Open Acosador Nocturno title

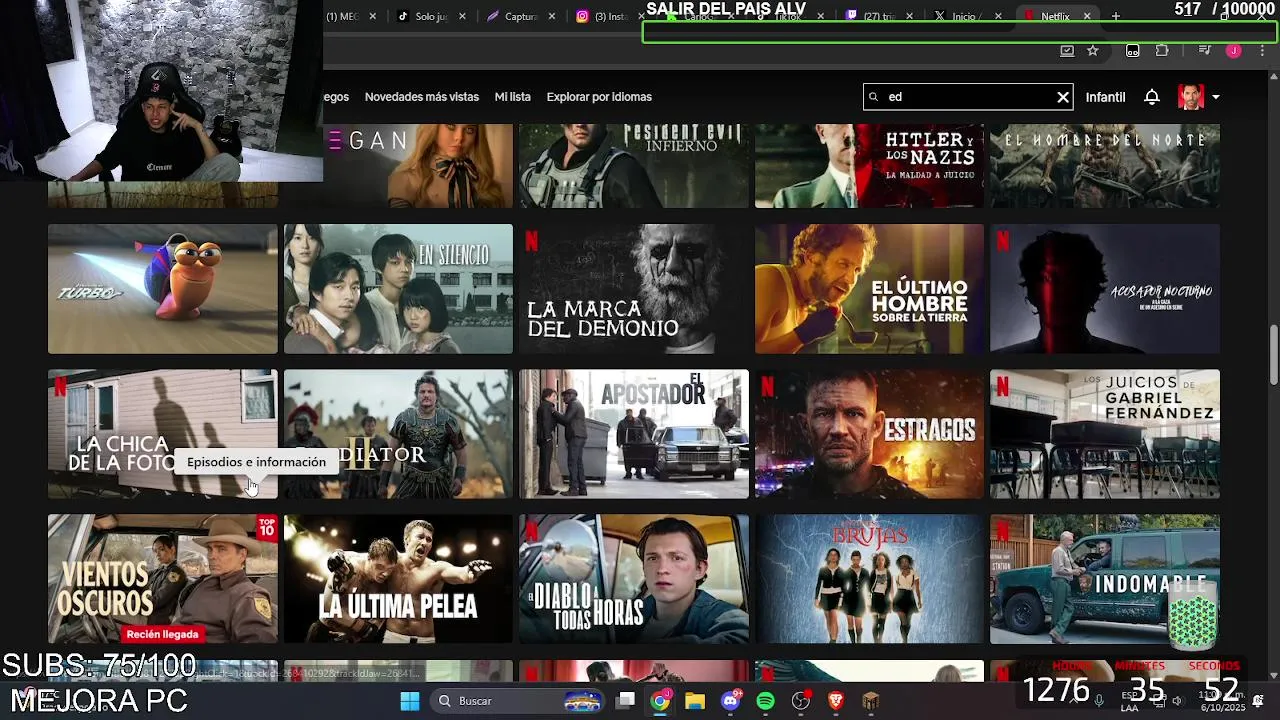1105,289
